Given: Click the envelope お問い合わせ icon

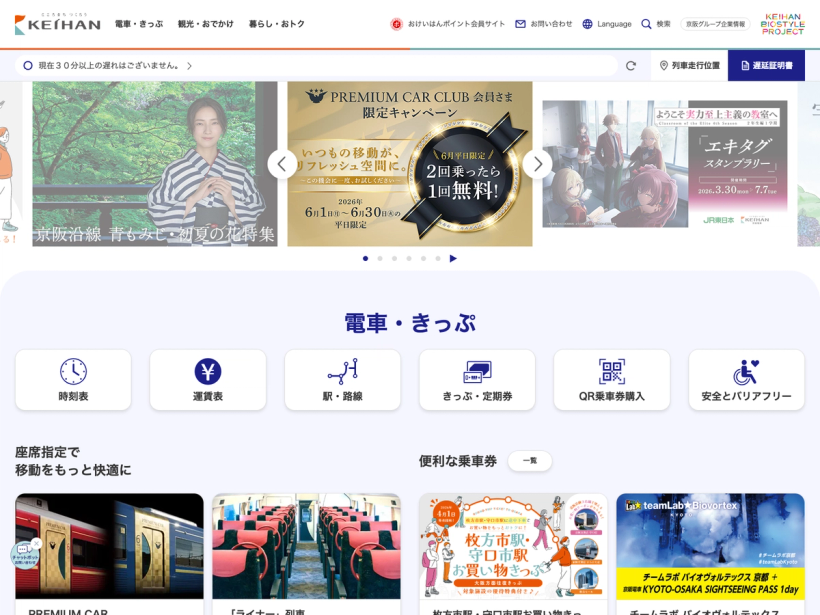Looking at the screenshot, I should pyautogui.click(x=520, y=24).
